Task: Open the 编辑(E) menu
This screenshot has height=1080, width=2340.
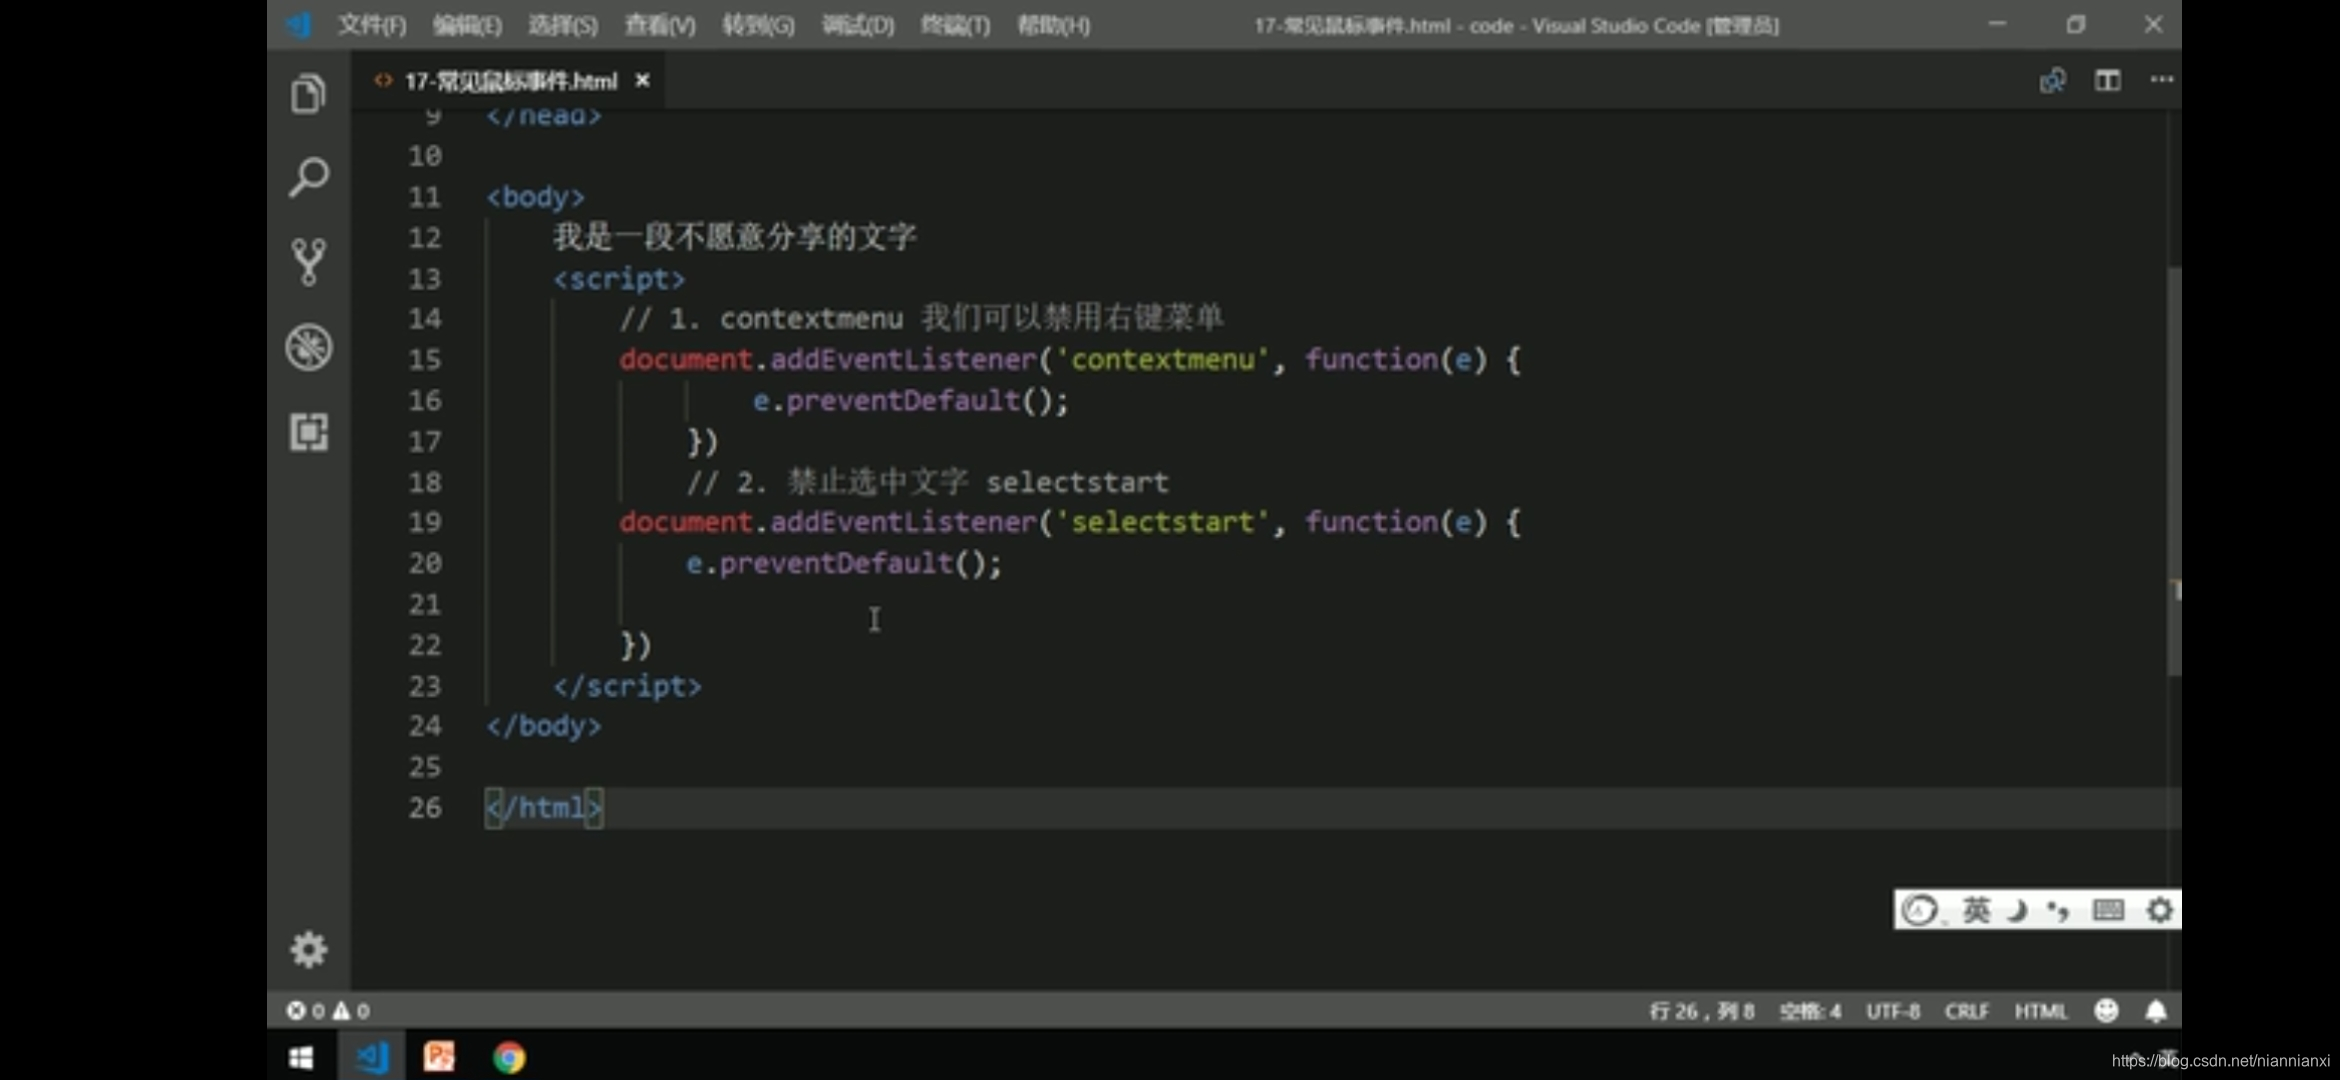Action: [x=467, y=25]
